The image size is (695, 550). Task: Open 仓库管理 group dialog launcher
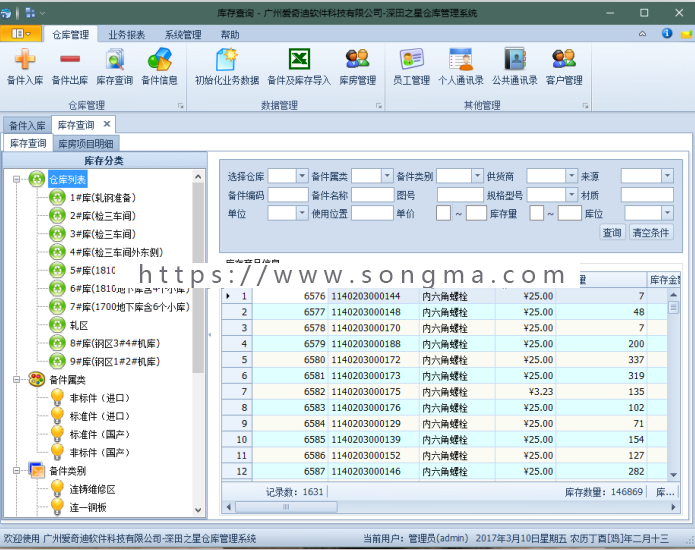[180, 105]
